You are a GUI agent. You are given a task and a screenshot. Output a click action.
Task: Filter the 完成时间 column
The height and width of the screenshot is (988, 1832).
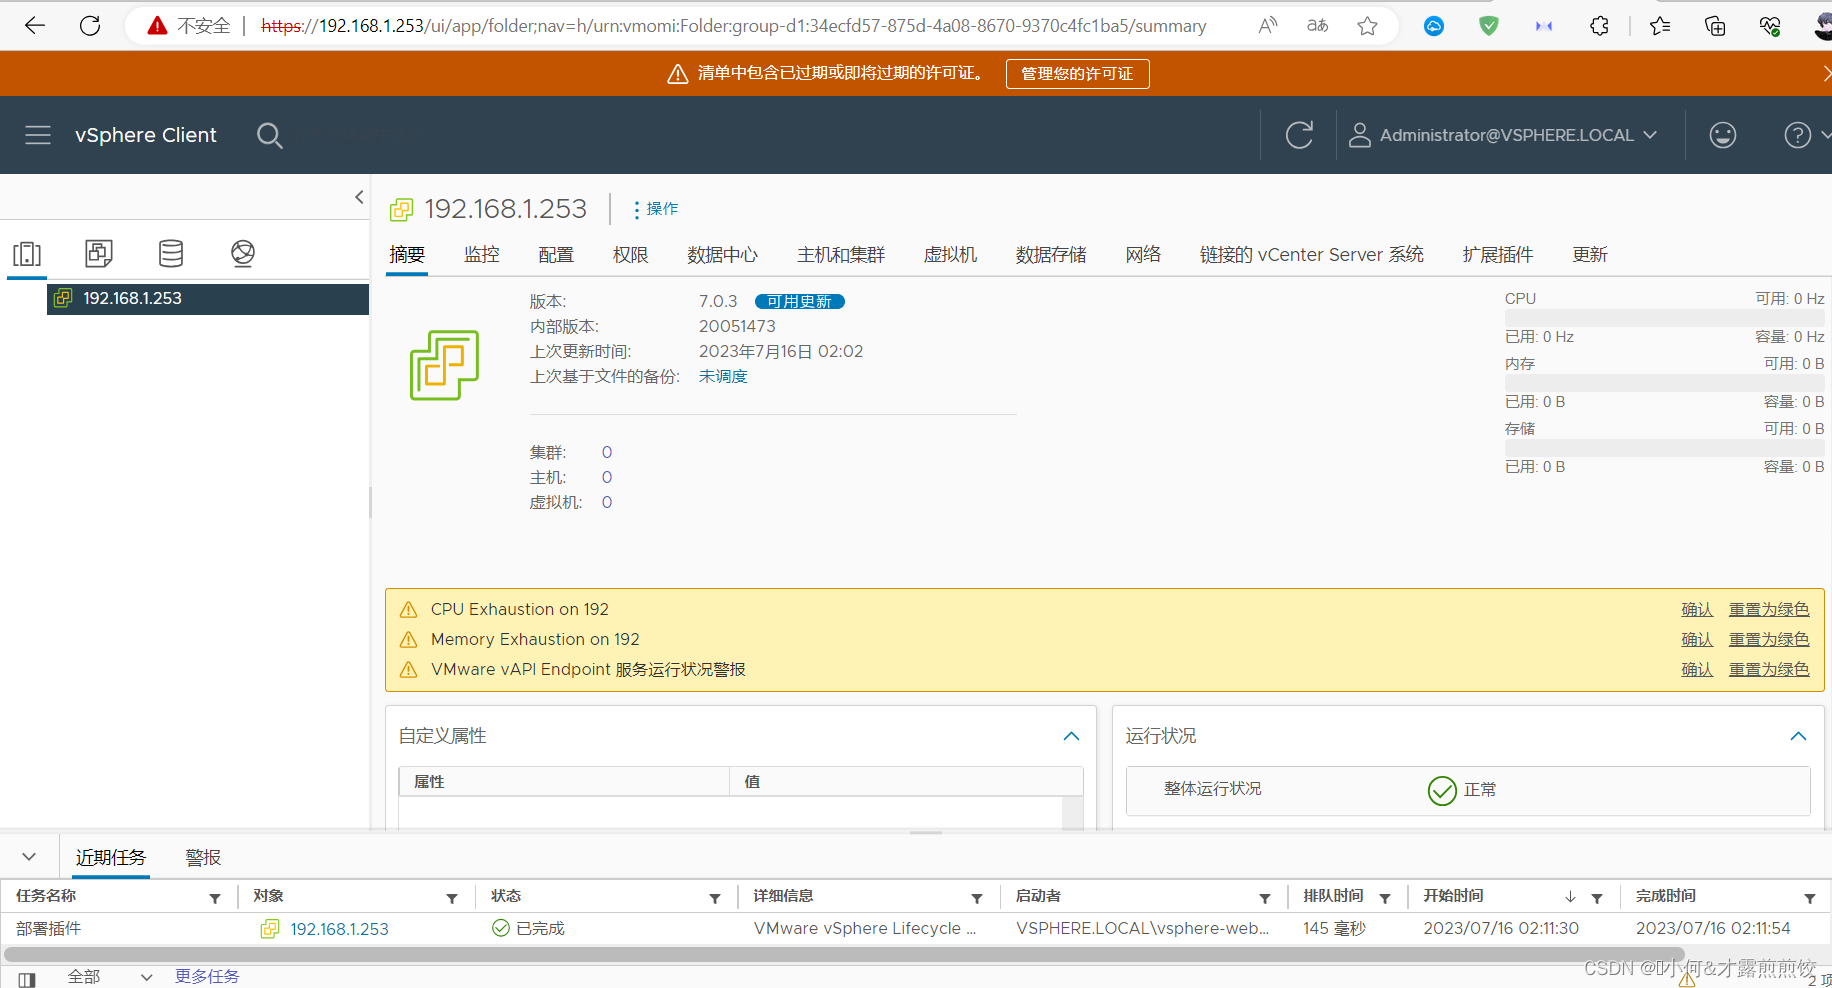tap(1810, 898)
